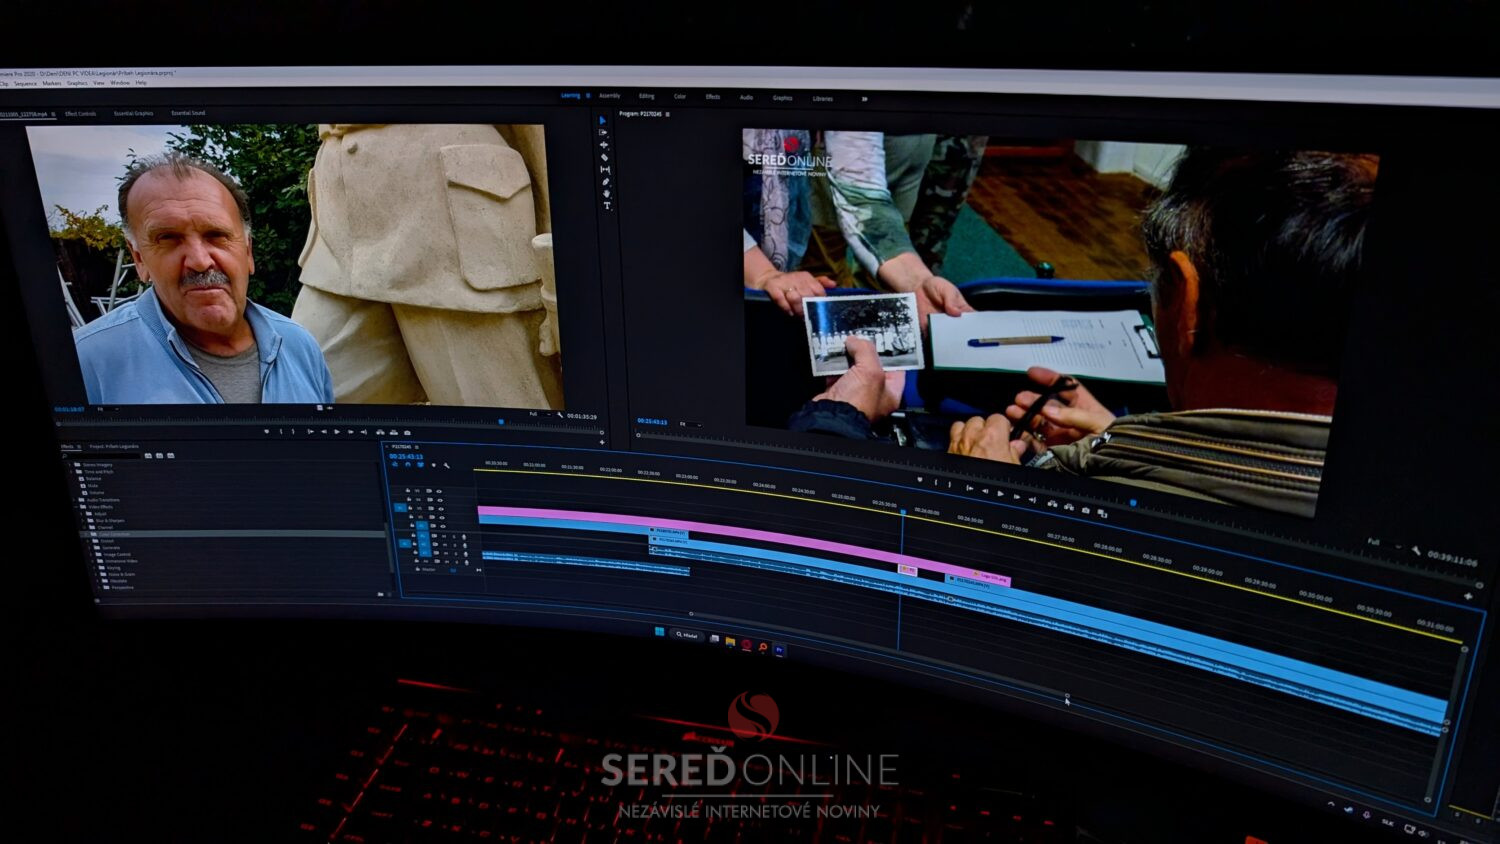Select the Ripple Edit tool
This screenshot has width=1500, height=844.
[604, 145]
